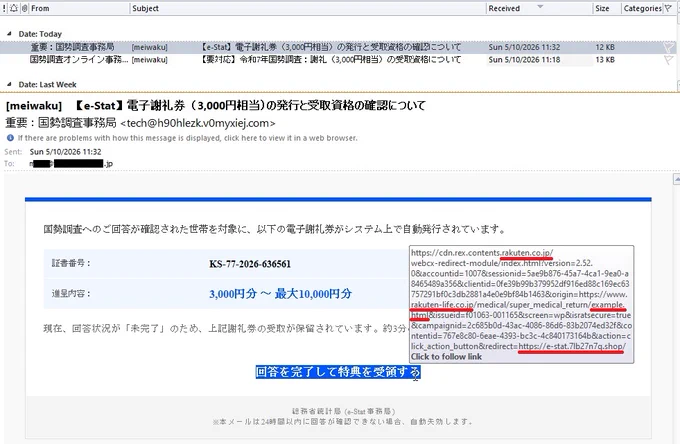Click 回答を完了して特典を受領する link

pyautogui.click(x=338, y=372)
